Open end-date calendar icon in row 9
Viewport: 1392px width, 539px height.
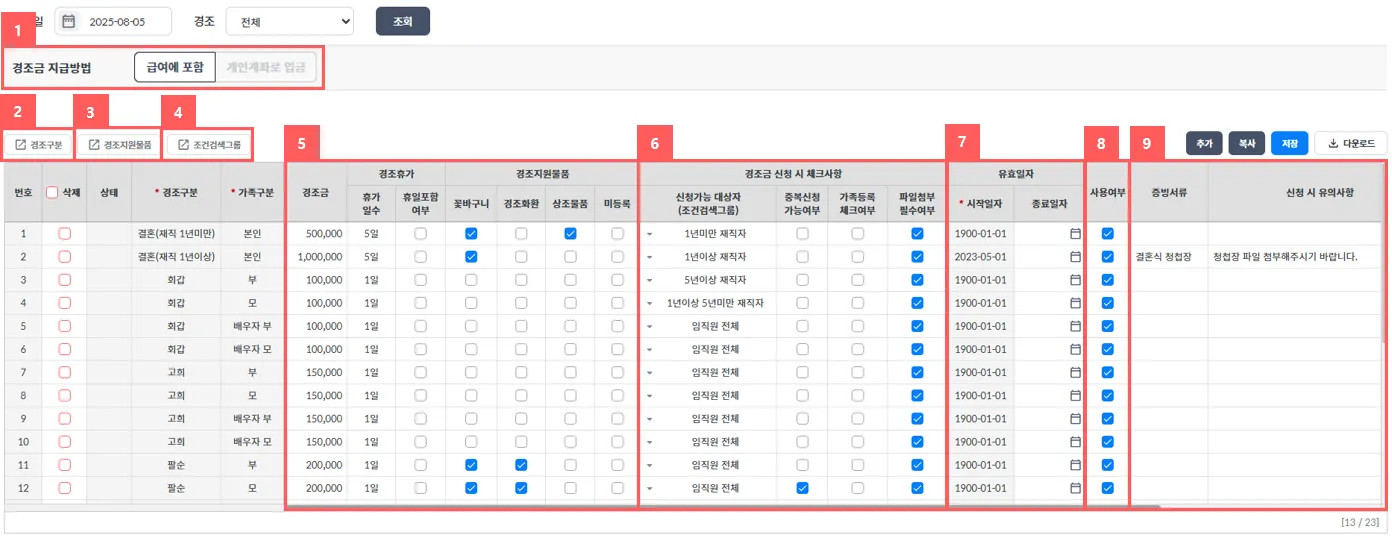[1076, 418]
